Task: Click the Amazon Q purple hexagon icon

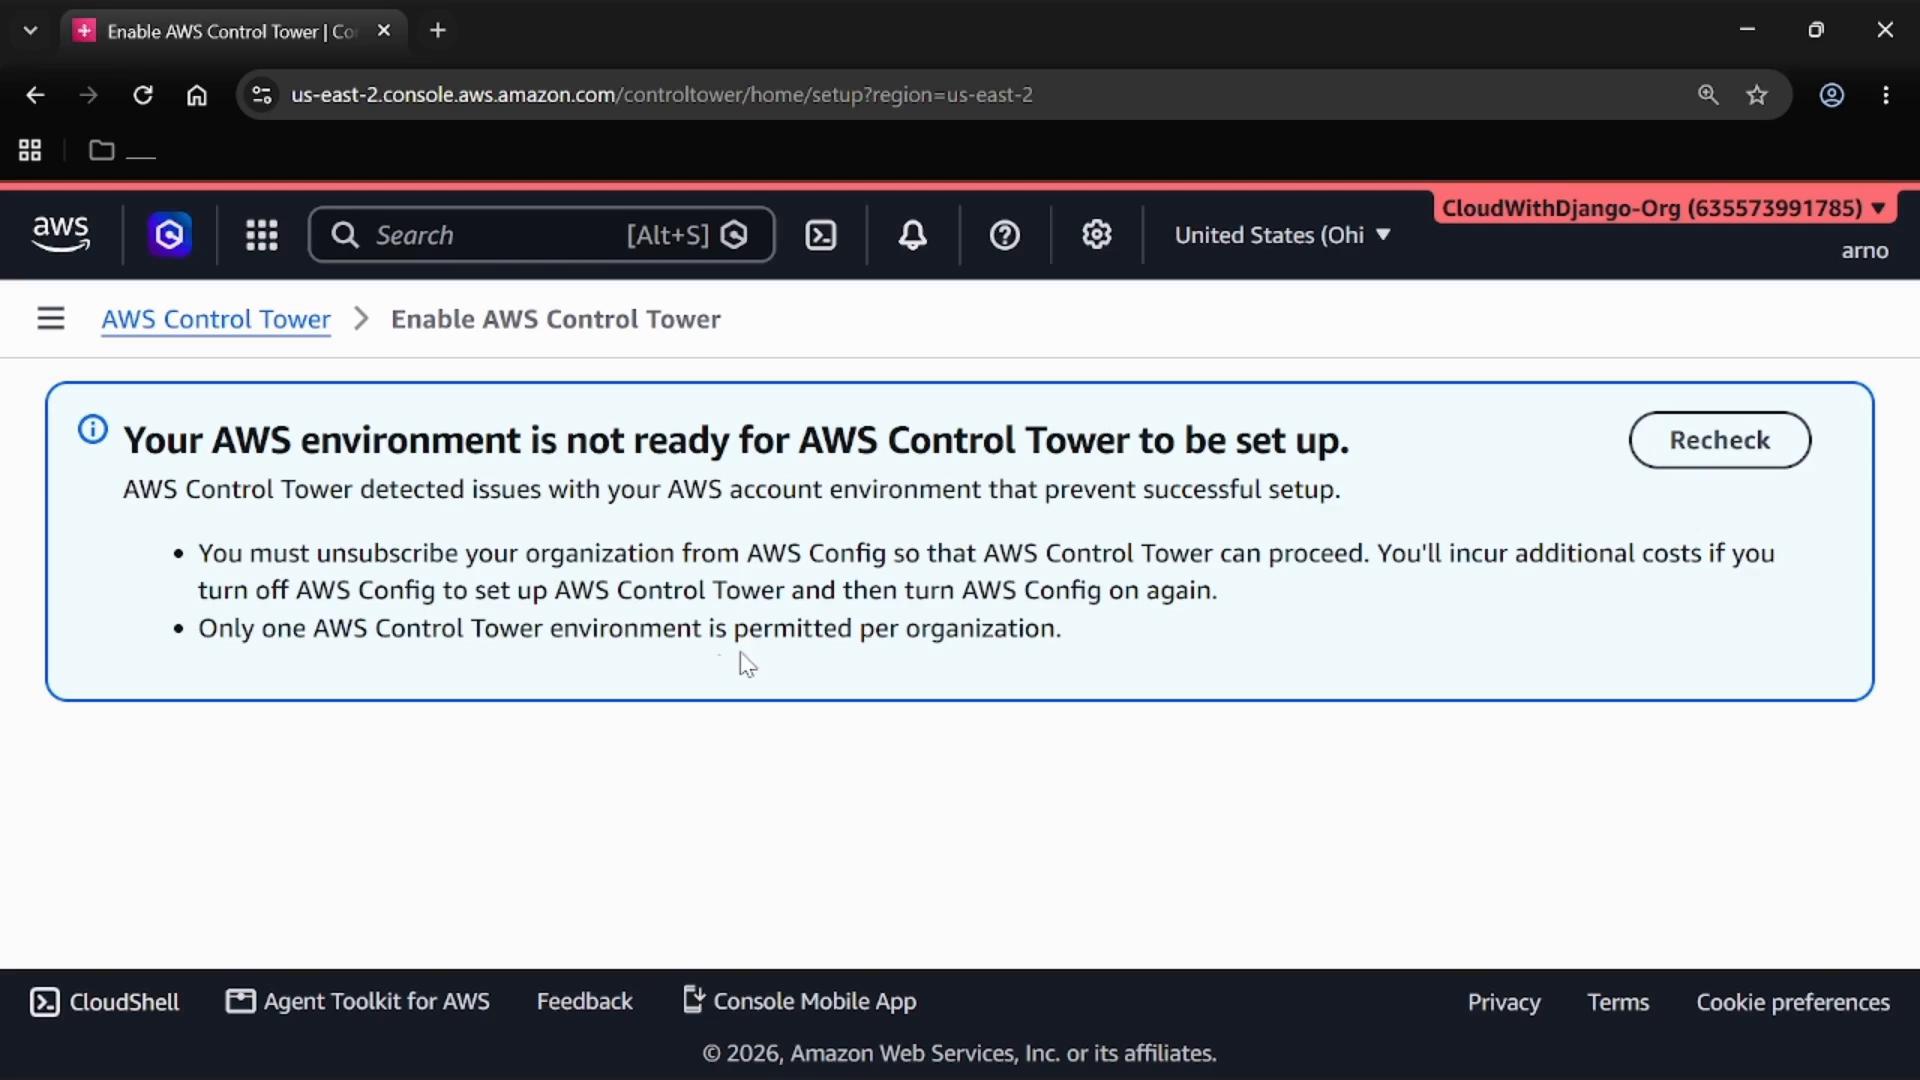Action: pyautogui.click(x=170, y=235)
